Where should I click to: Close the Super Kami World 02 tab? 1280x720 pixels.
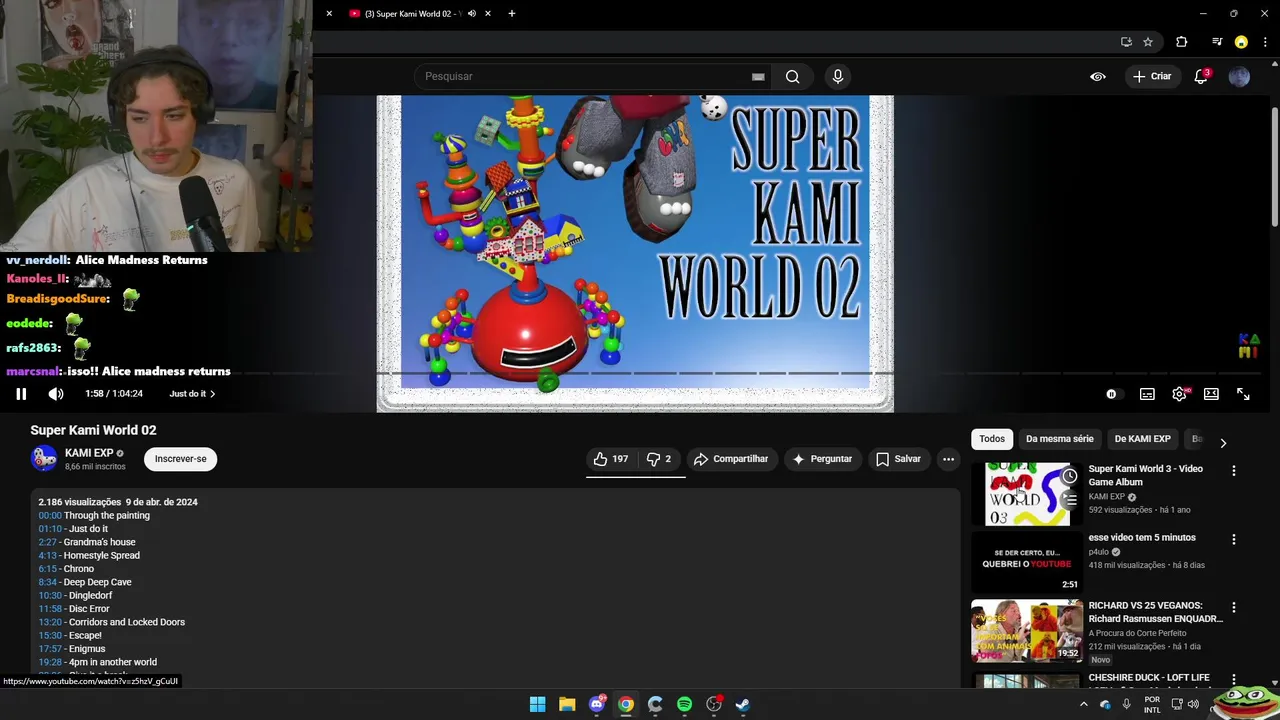488,14
